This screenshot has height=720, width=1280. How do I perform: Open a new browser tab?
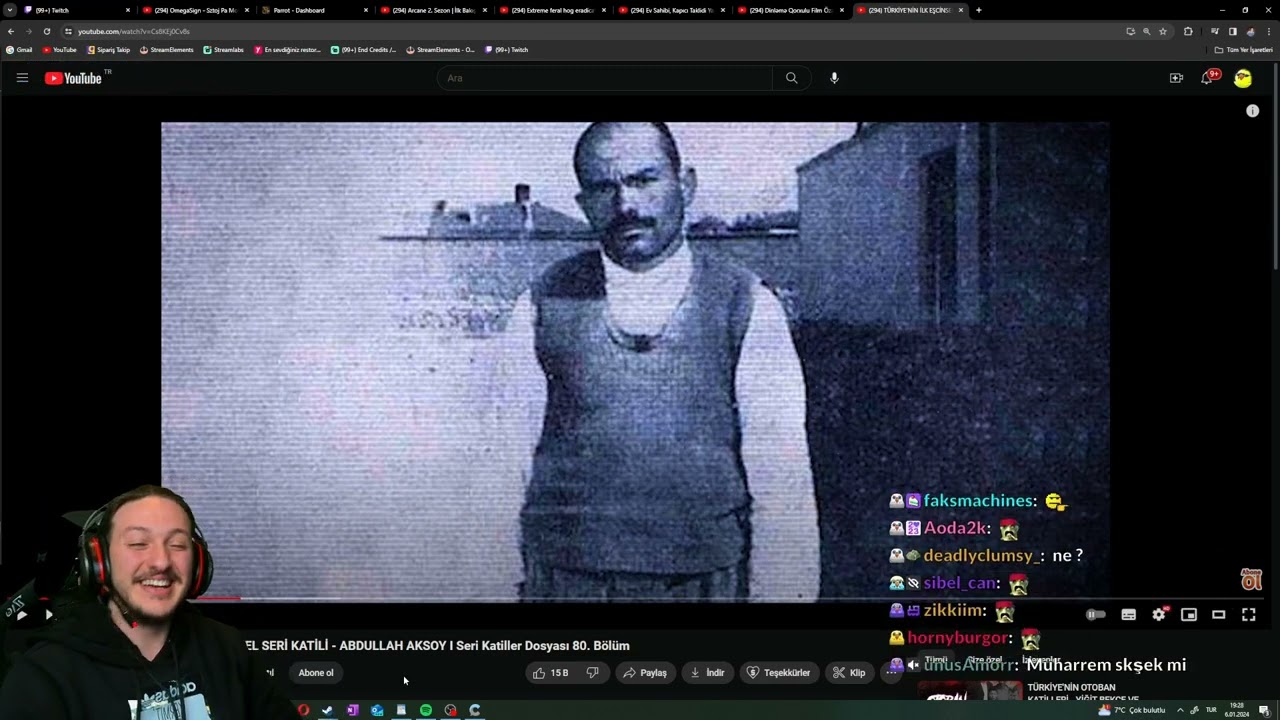pos(978,10)
